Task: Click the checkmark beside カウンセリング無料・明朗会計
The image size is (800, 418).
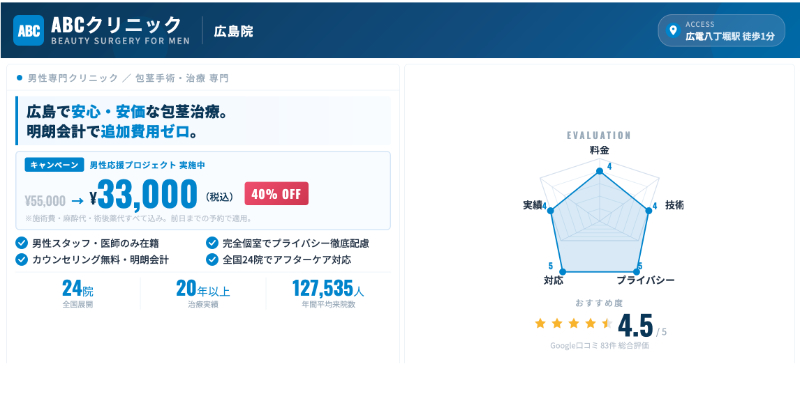Action: click(x=22, y=259)
